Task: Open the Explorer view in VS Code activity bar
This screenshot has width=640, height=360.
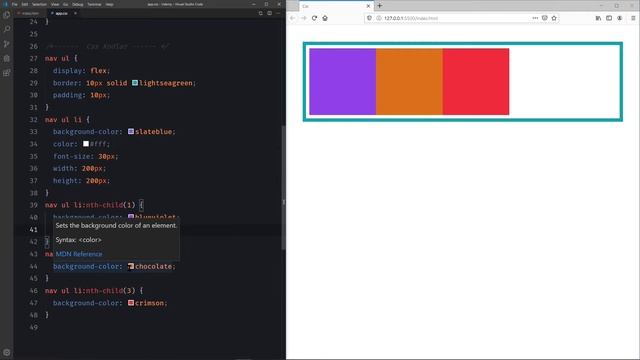Action: 7,15
